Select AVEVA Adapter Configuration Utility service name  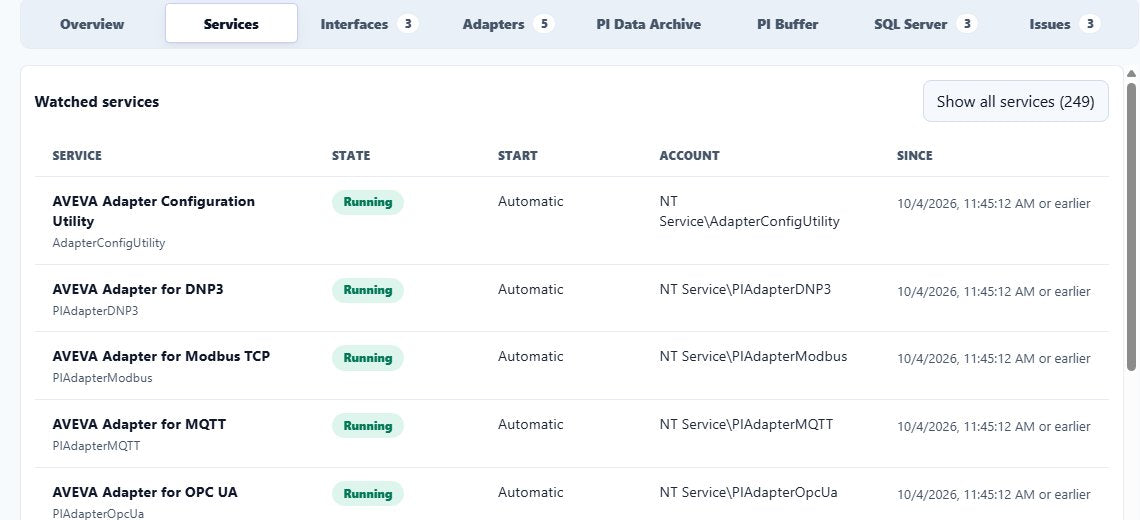coord(153,211)
